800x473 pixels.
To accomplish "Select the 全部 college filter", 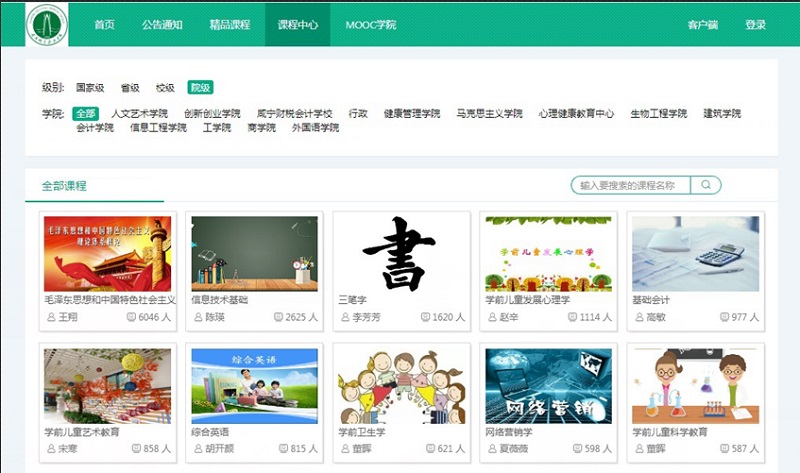I will (x=85, y=114).
